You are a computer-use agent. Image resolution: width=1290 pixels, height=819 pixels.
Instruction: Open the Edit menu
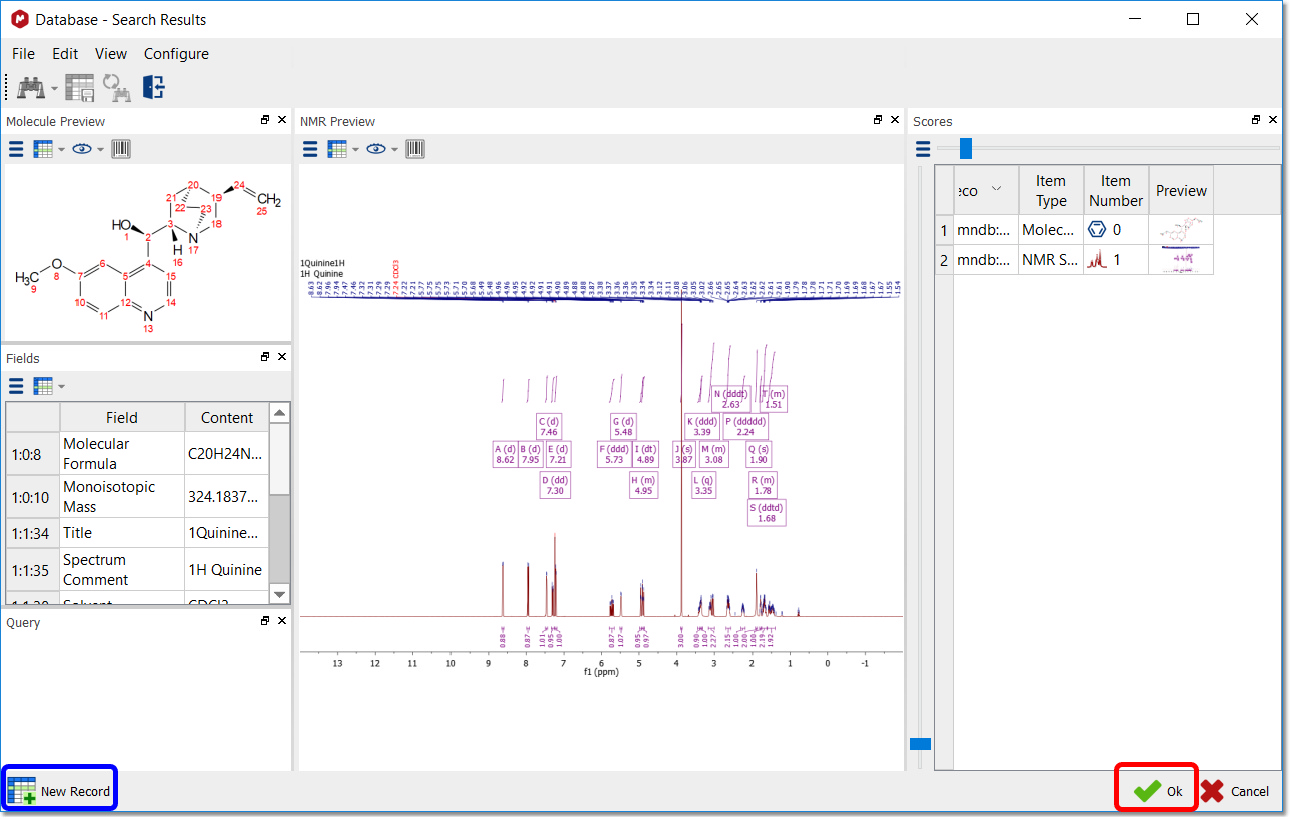tap(65, 54)
